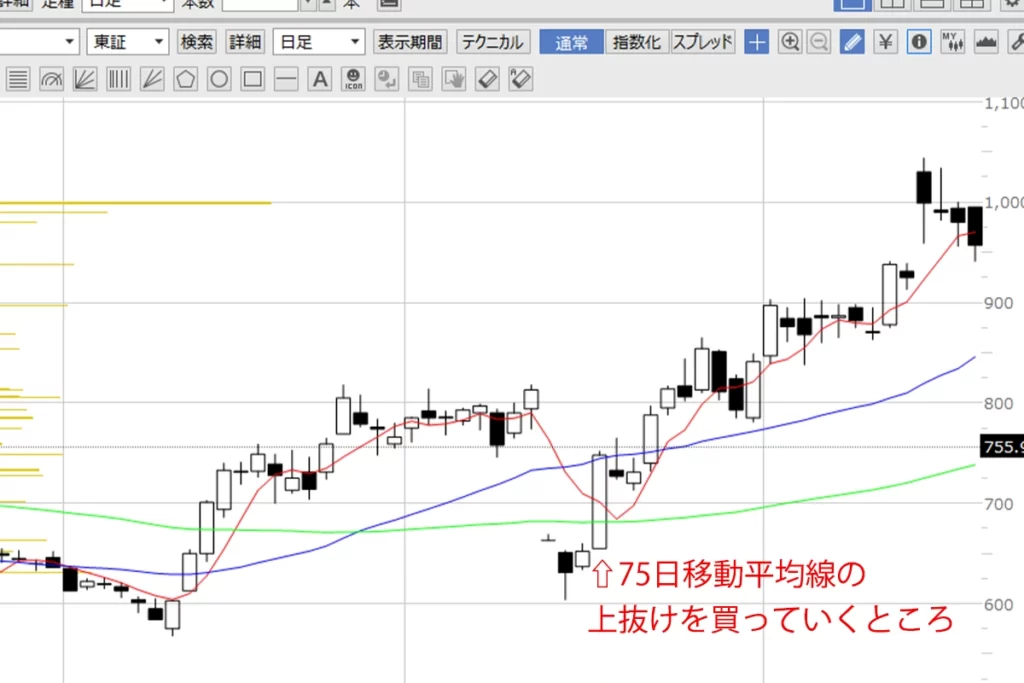Select the text annotation tool (A)

point(319,79)
